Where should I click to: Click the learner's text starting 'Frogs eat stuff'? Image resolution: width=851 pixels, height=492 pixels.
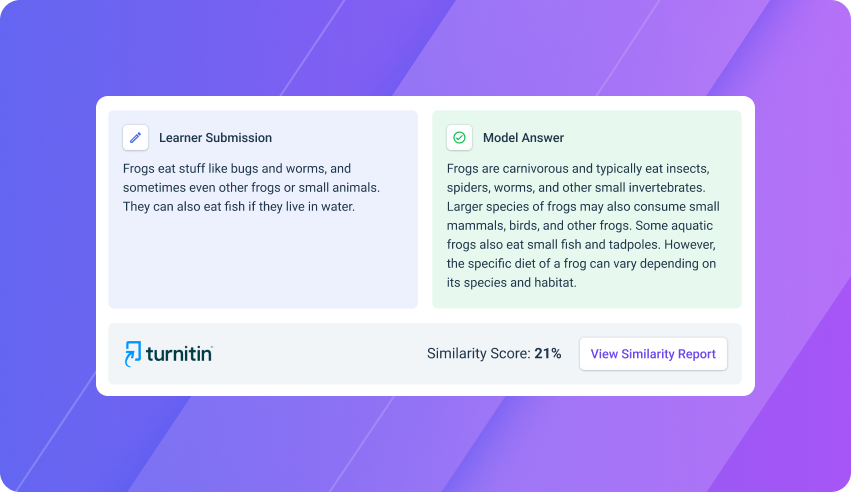(x=251, y=187)
